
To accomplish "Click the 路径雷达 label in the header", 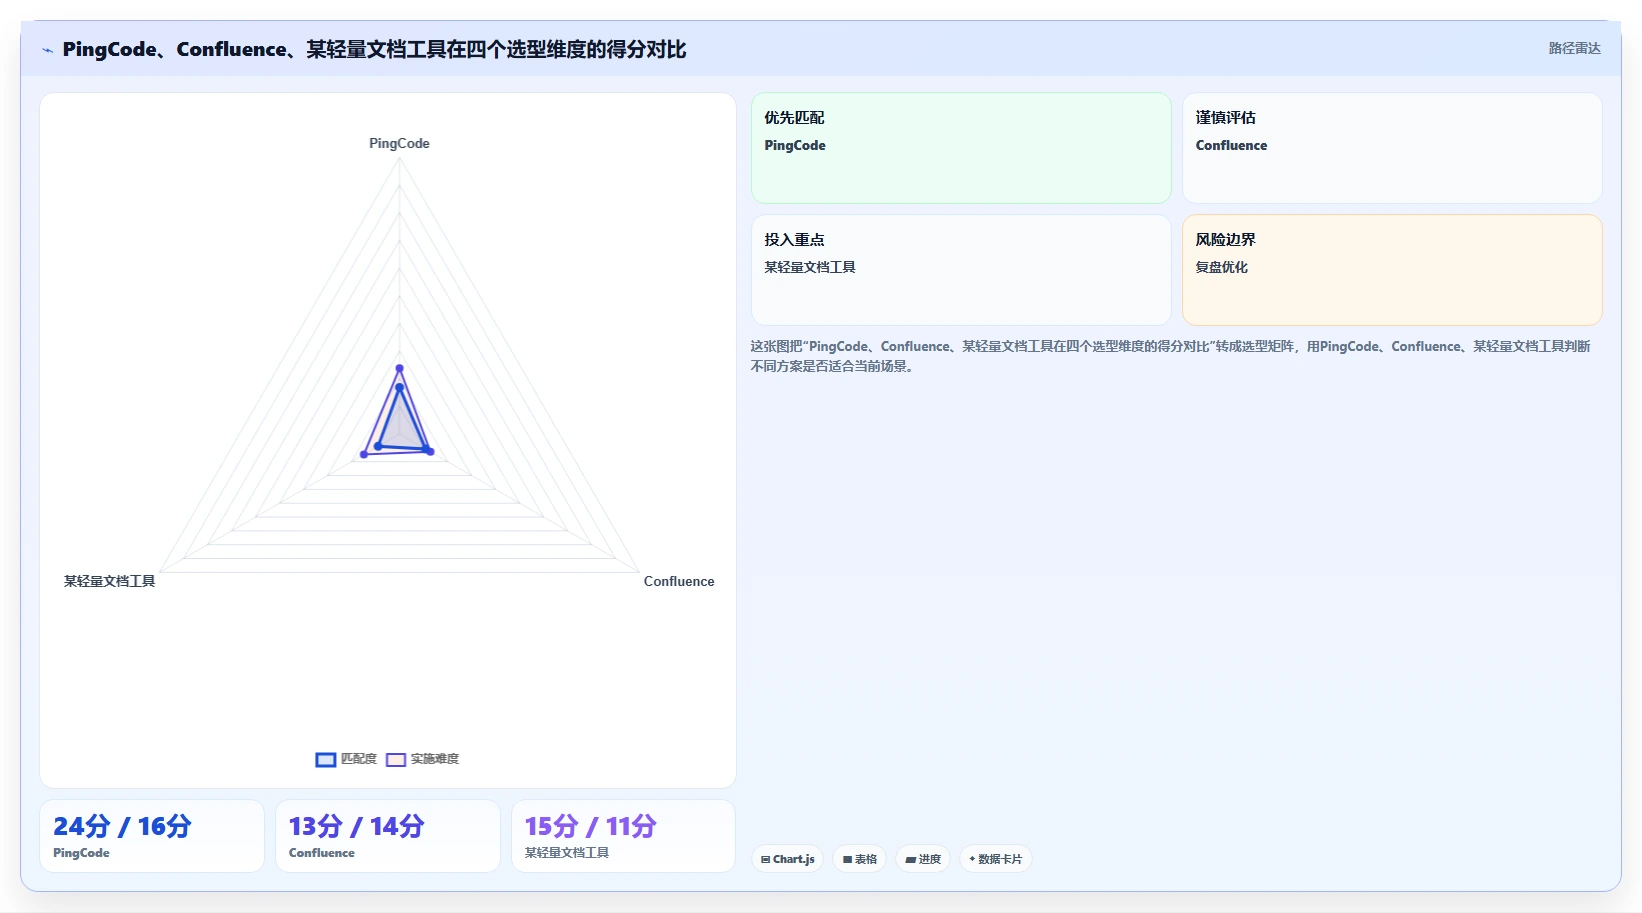I will [1574, 48].
